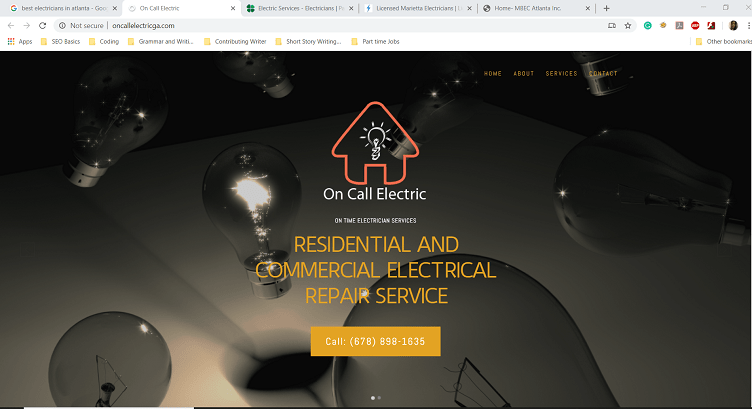Open the ABOUT link in site navigation
752x409 pixels.
point(524,74)
